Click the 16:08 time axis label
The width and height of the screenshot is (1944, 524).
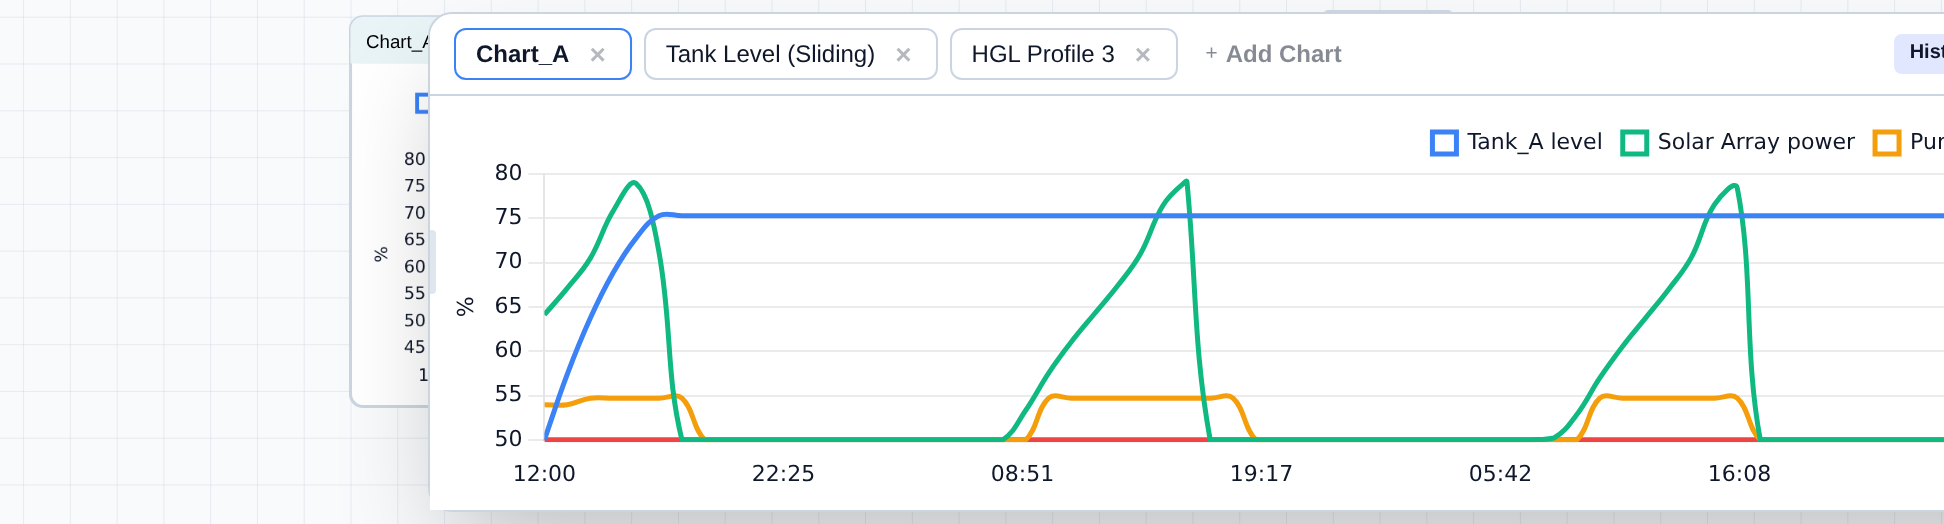click(x=1739, y=474)
